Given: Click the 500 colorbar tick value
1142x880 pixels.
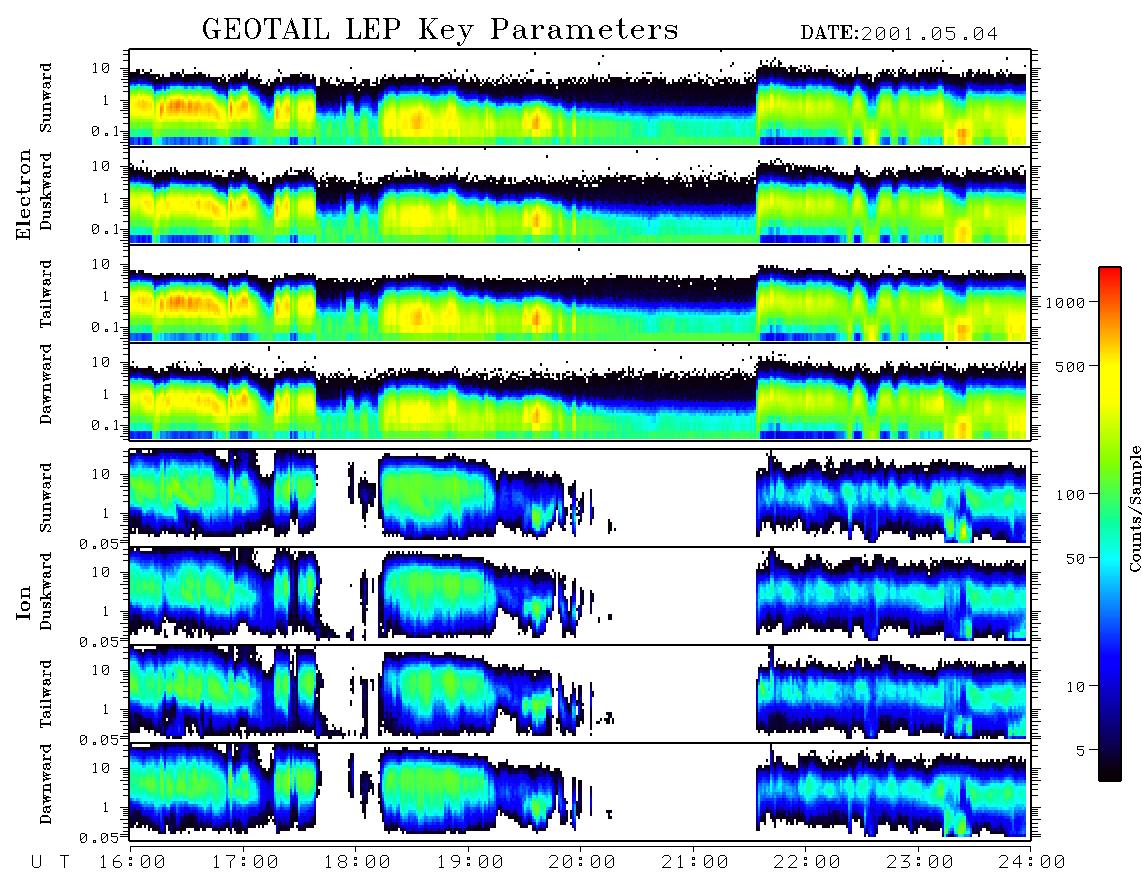Looking at the screenshot, I should click(x=1070, y=366).
